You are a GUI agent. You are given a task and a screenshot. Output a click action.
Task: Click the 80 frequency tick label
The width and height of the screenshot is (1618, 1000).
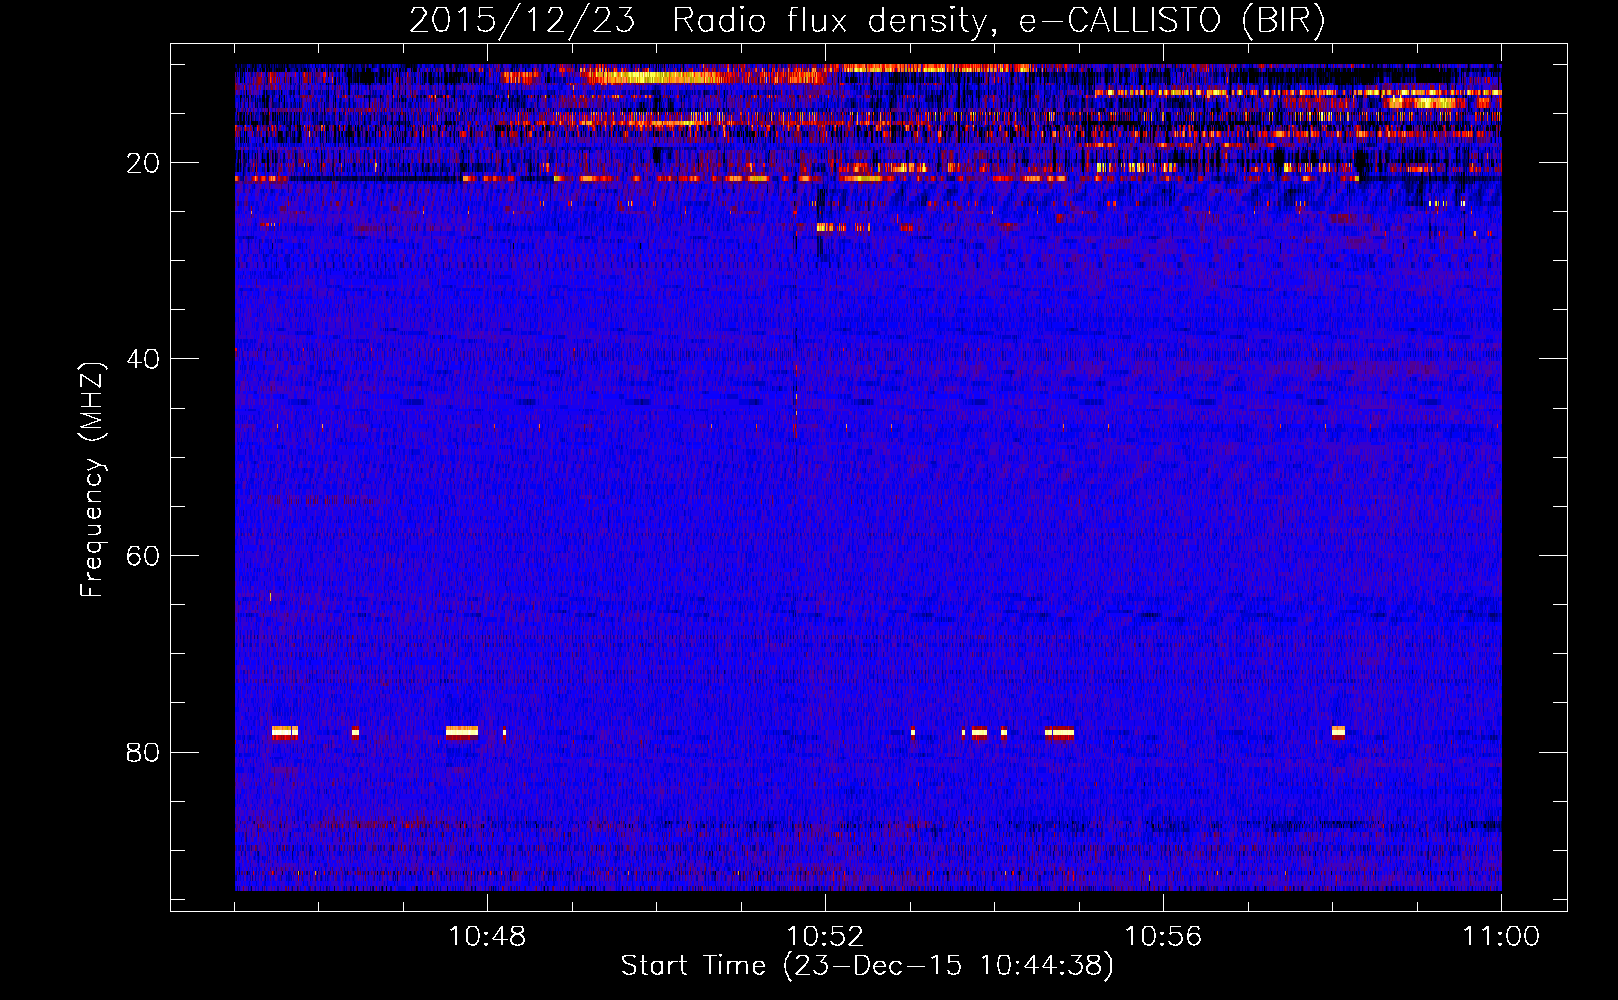pyautogui.click(x=144, y=752)
